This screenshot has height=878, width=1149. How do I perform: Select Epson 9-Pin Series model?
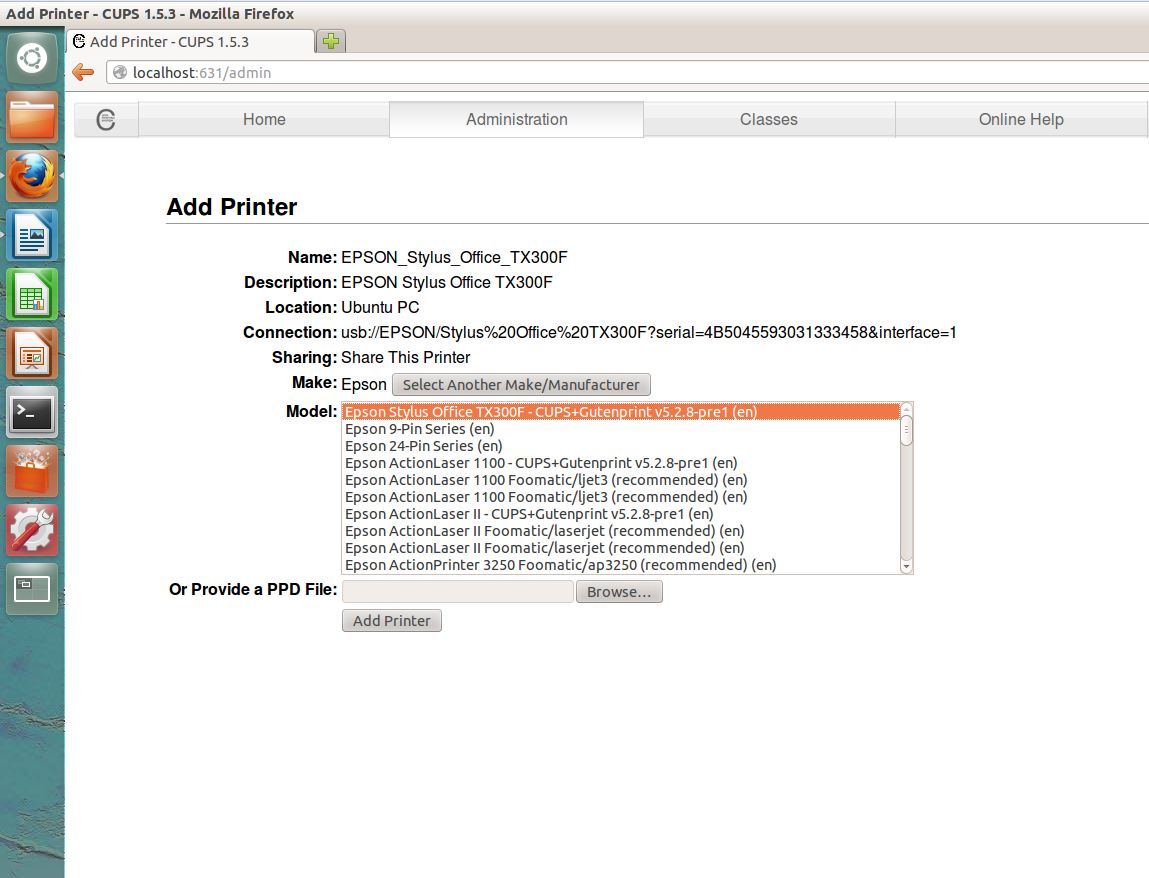point(419,429)
